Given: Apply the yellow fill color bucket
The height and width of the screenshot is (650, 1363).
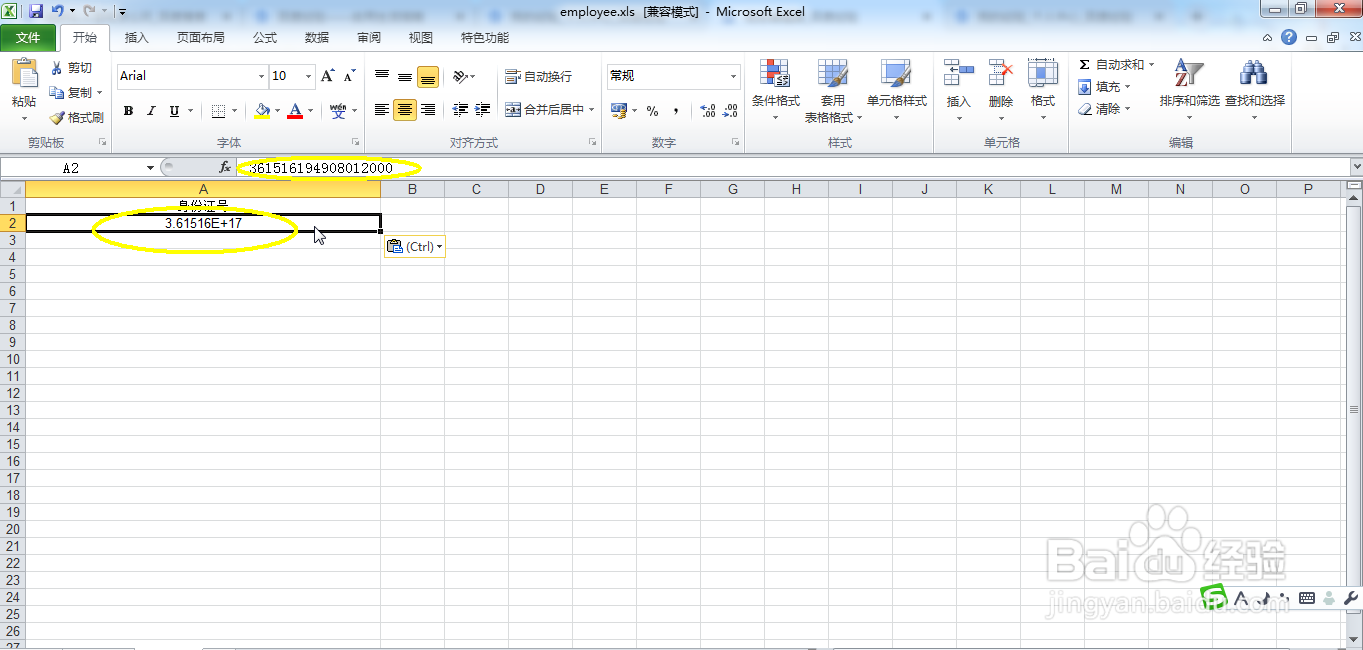Looking at the screenshot, I should pos(262,111).
